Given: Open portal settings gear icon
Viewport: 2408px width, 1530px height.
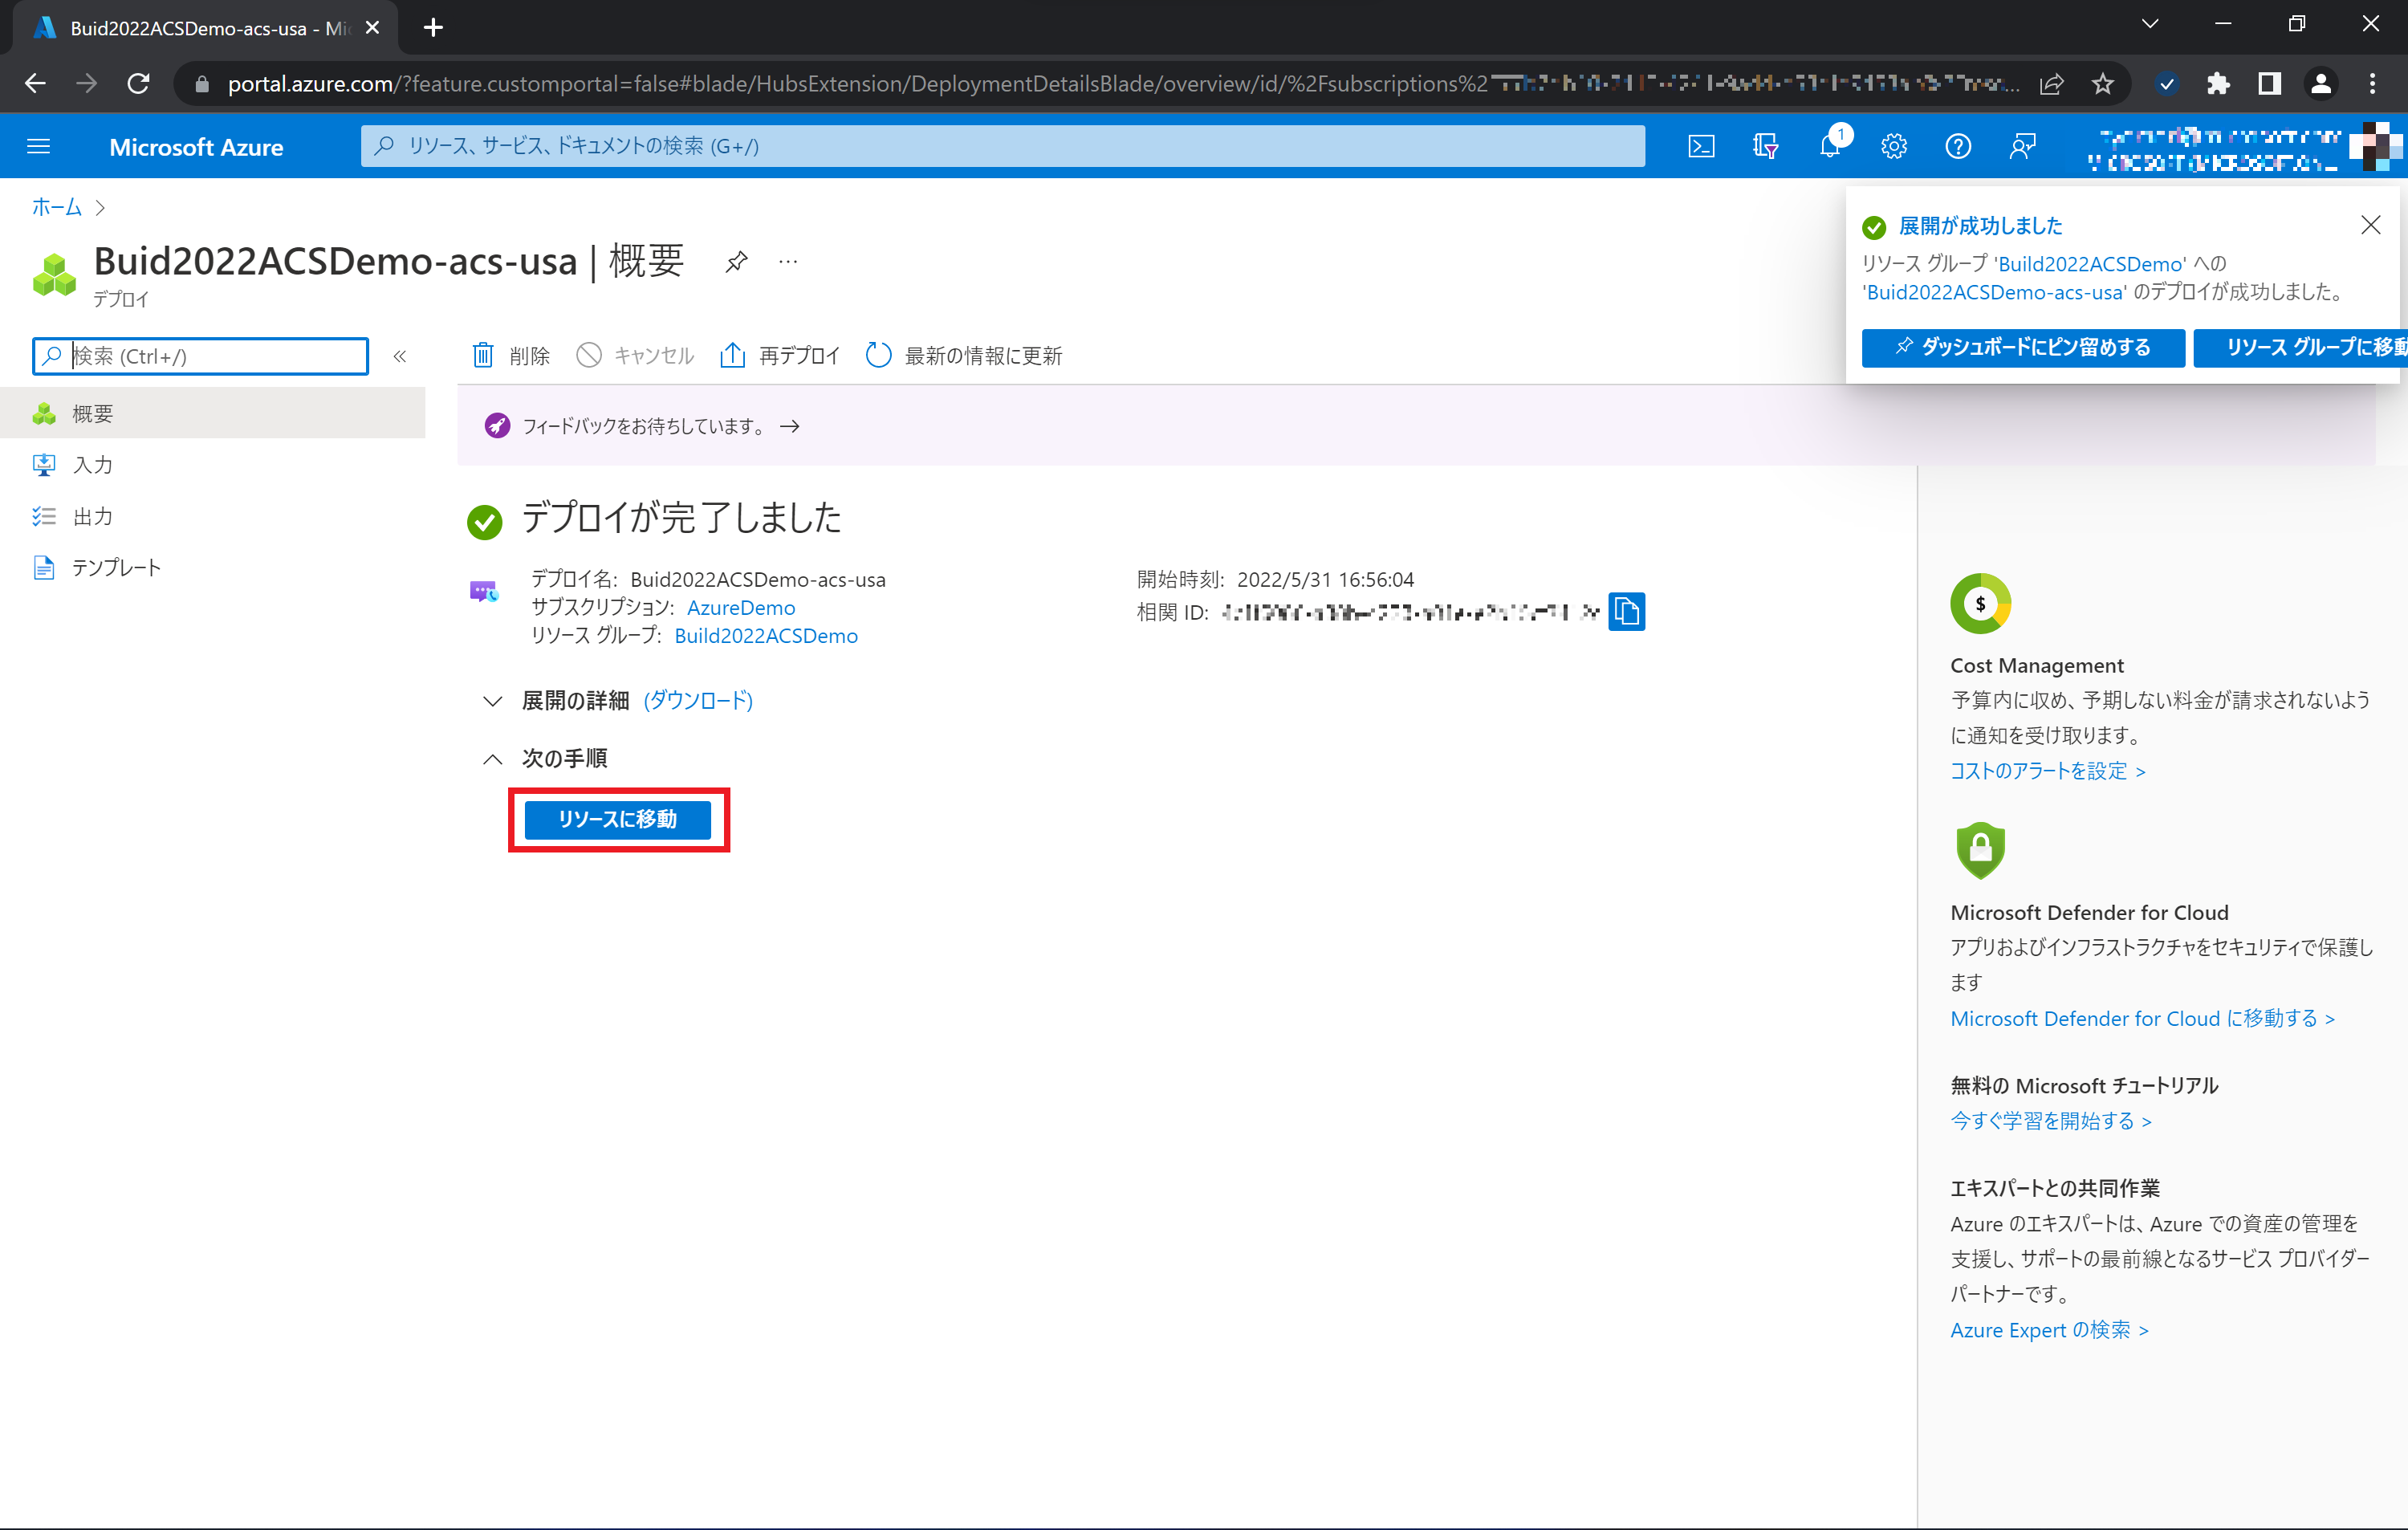Looking at the screenshot, I should [x=1893, y=147].
